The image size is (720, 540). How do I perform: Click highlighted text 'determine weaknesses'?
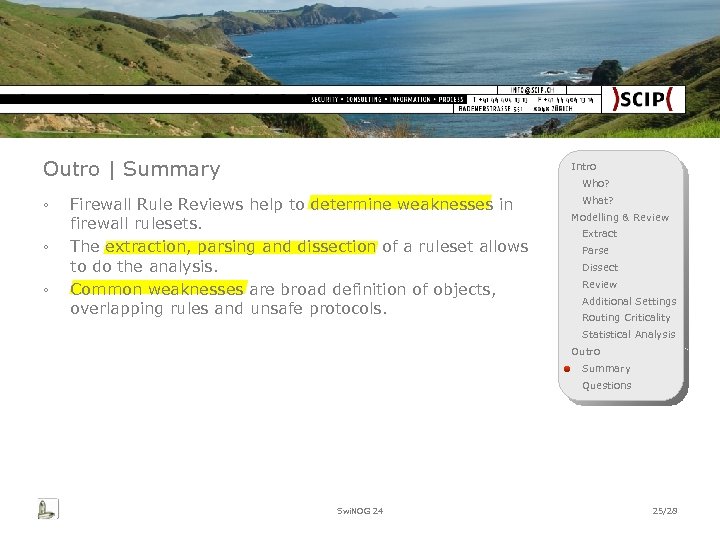click(x=401, y=204)
